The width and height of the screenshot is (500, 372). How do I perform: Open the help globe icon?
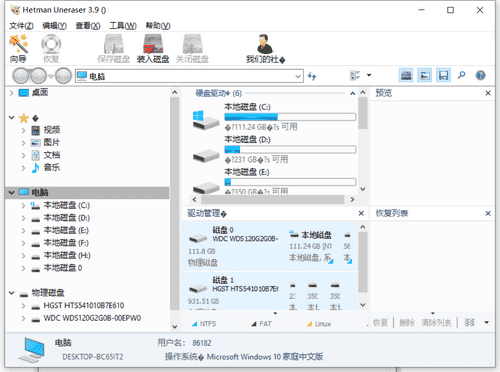tap(480, 75)
